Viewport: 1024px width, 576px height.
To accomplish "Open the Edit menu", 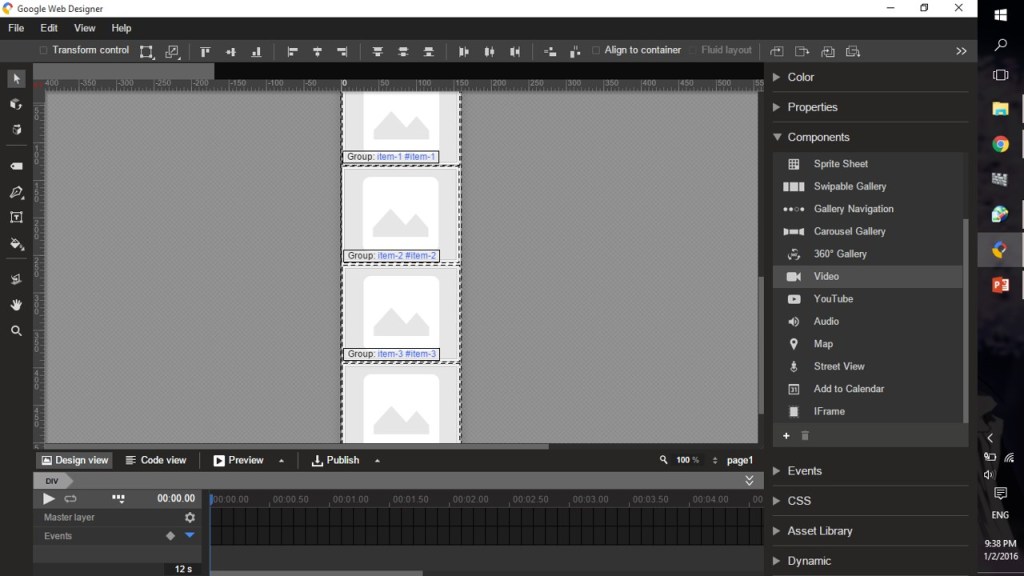I will coord(48,28).
